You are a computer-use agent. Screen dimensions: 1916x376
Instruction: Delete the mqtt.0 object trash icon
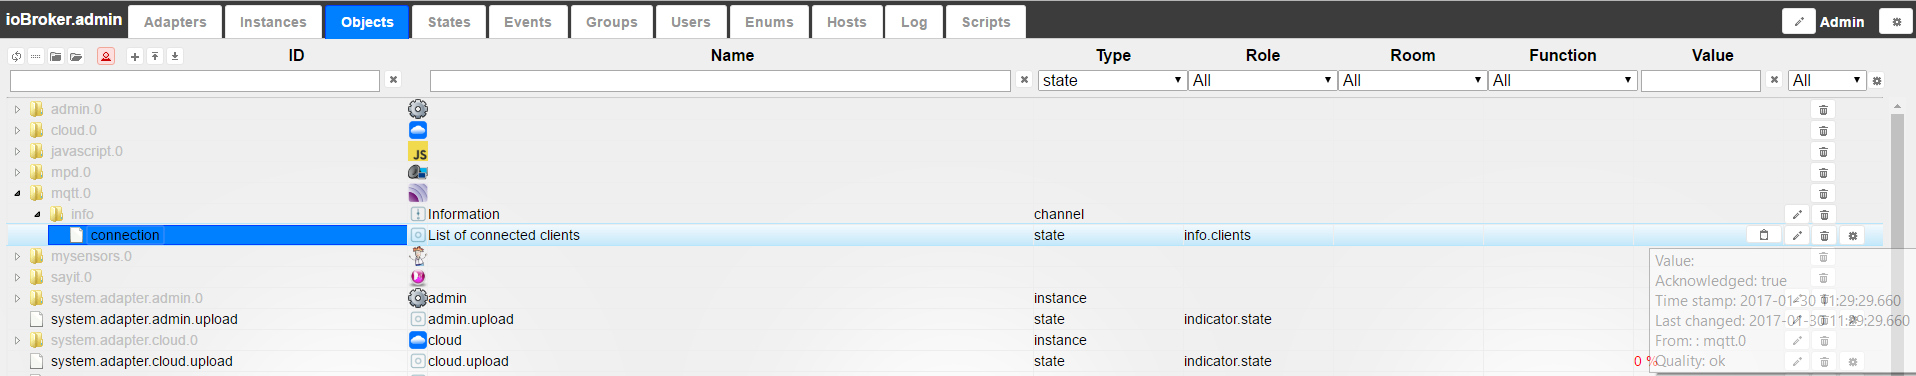tap(1823, 194)
